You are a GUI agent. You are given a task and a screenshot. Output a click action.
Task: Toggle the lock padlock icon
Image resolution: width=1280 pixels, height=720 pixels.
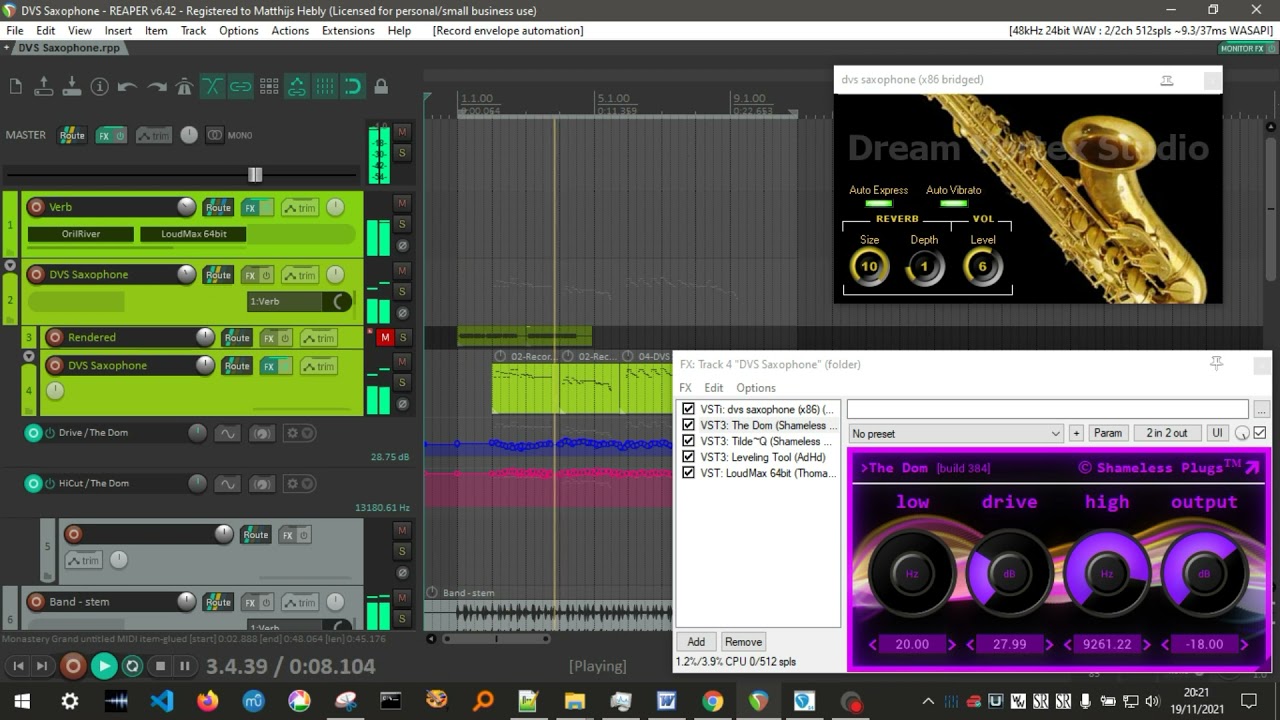tap(381, 87)
